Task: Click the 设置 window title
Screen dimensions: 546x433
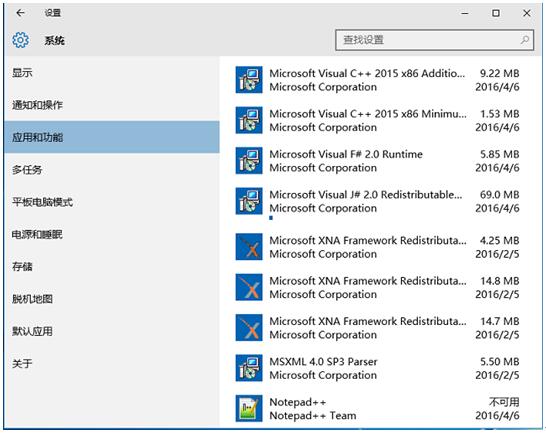Action: coord(53,13)
